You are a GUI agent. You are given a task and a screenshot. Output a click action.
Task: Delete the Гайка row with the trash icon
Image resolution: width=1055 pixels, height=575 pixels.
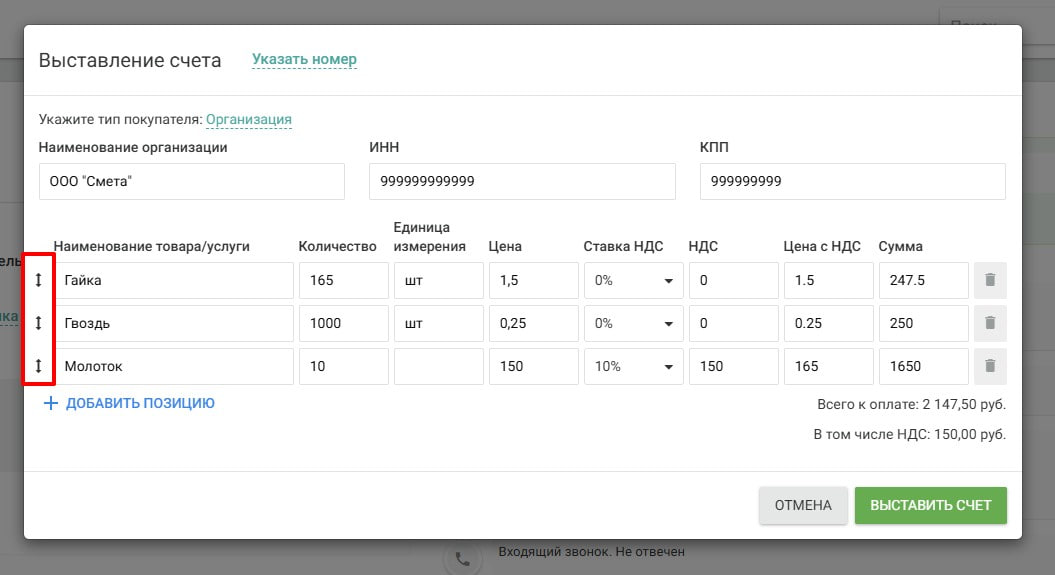(x=990, y=280)
